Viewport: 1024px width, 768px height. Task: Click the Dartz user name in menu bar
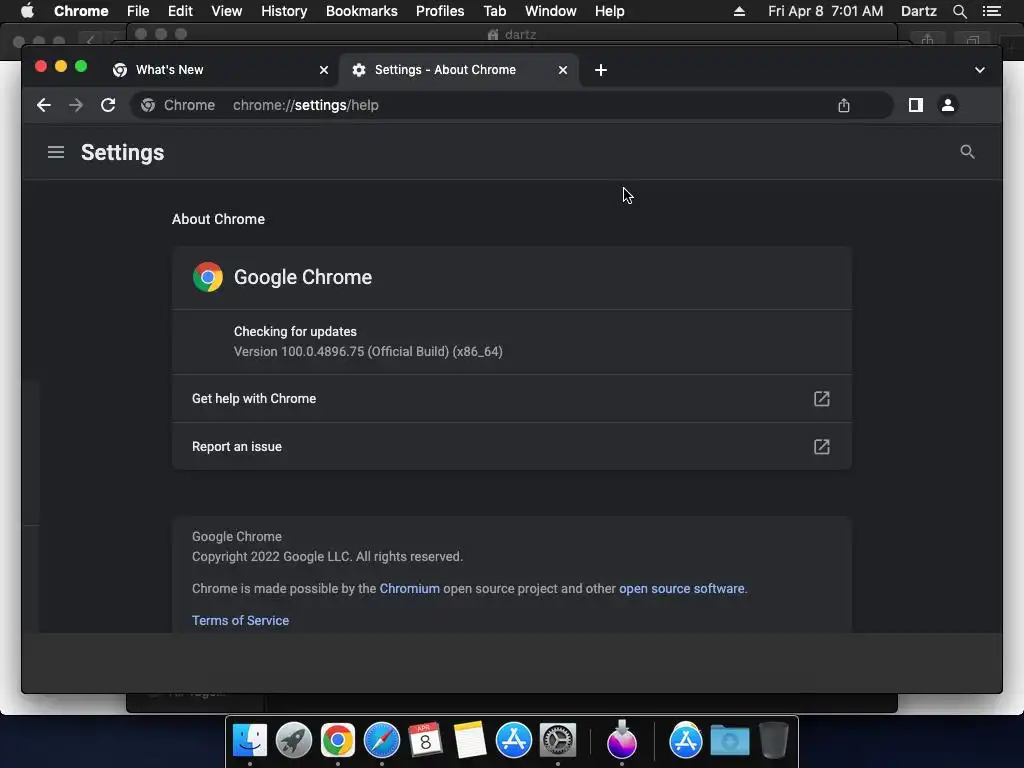click(919, 11)
